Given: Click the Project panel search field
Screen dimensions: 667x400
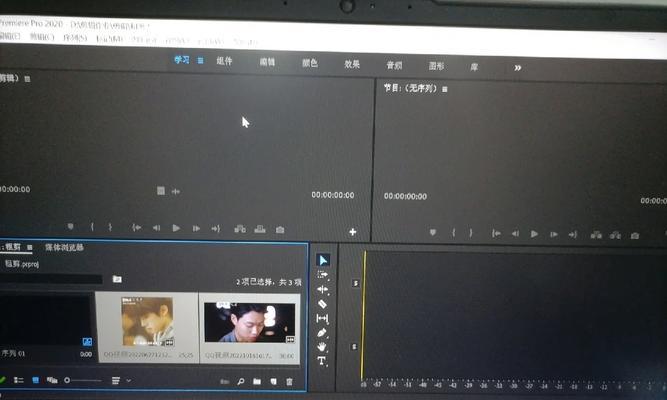Looking at the screenshot, I should [x=51, y=279].
